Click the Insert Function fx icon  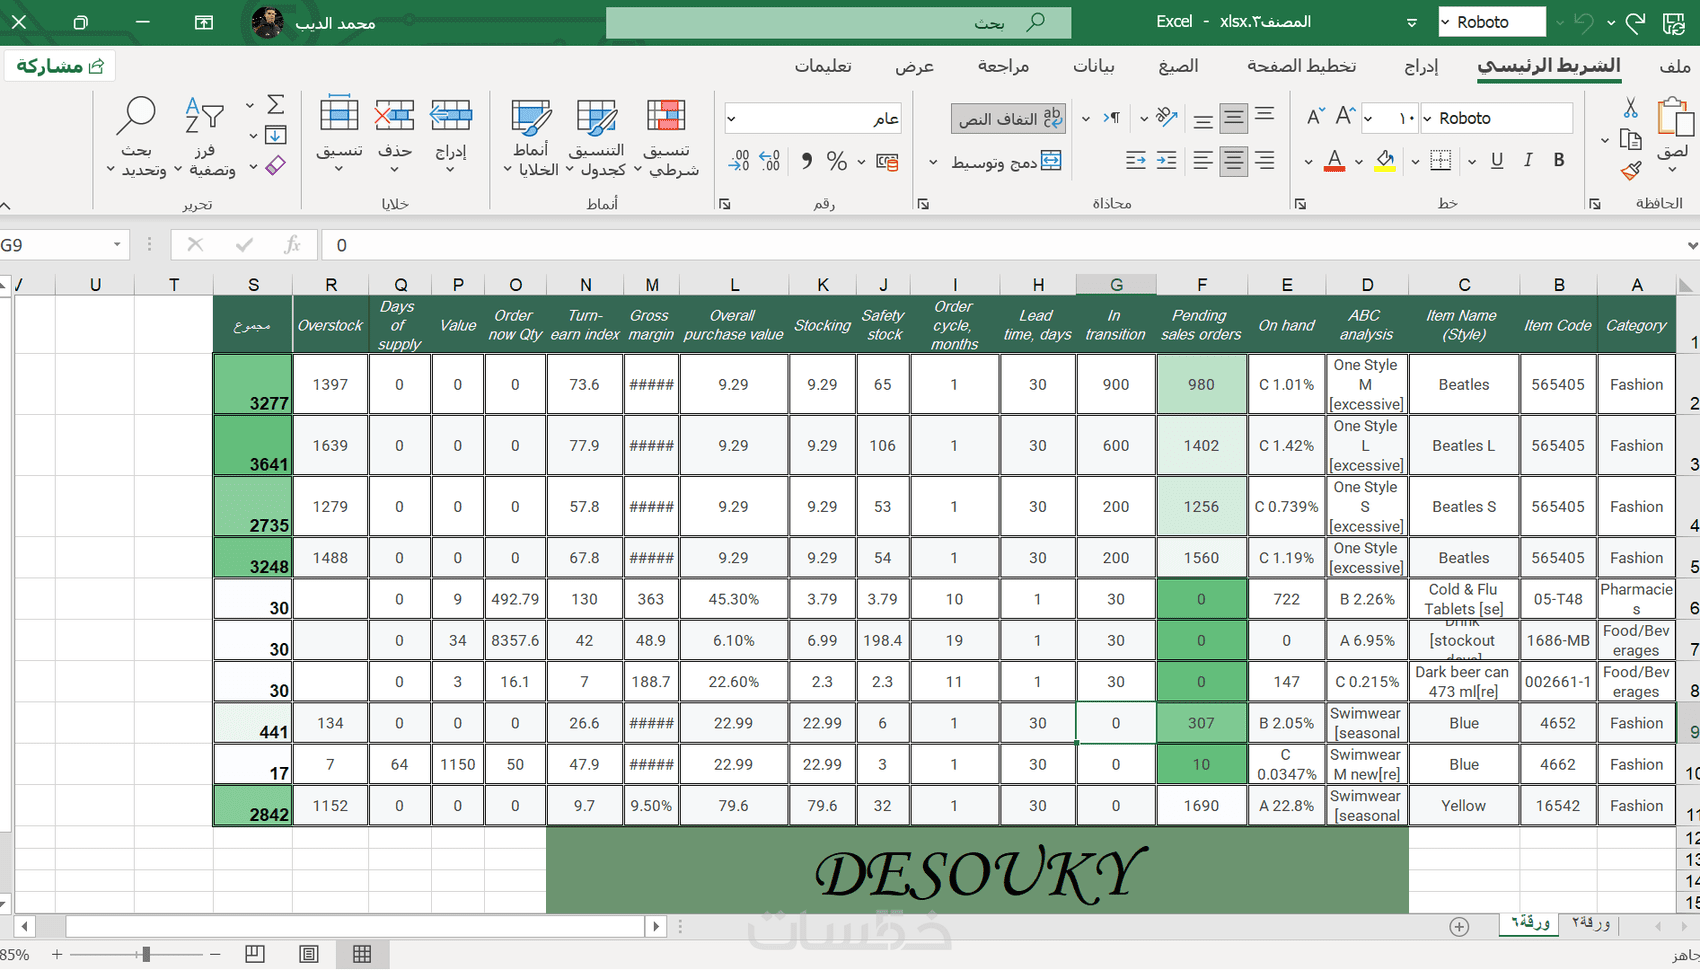tap(292, 245)
